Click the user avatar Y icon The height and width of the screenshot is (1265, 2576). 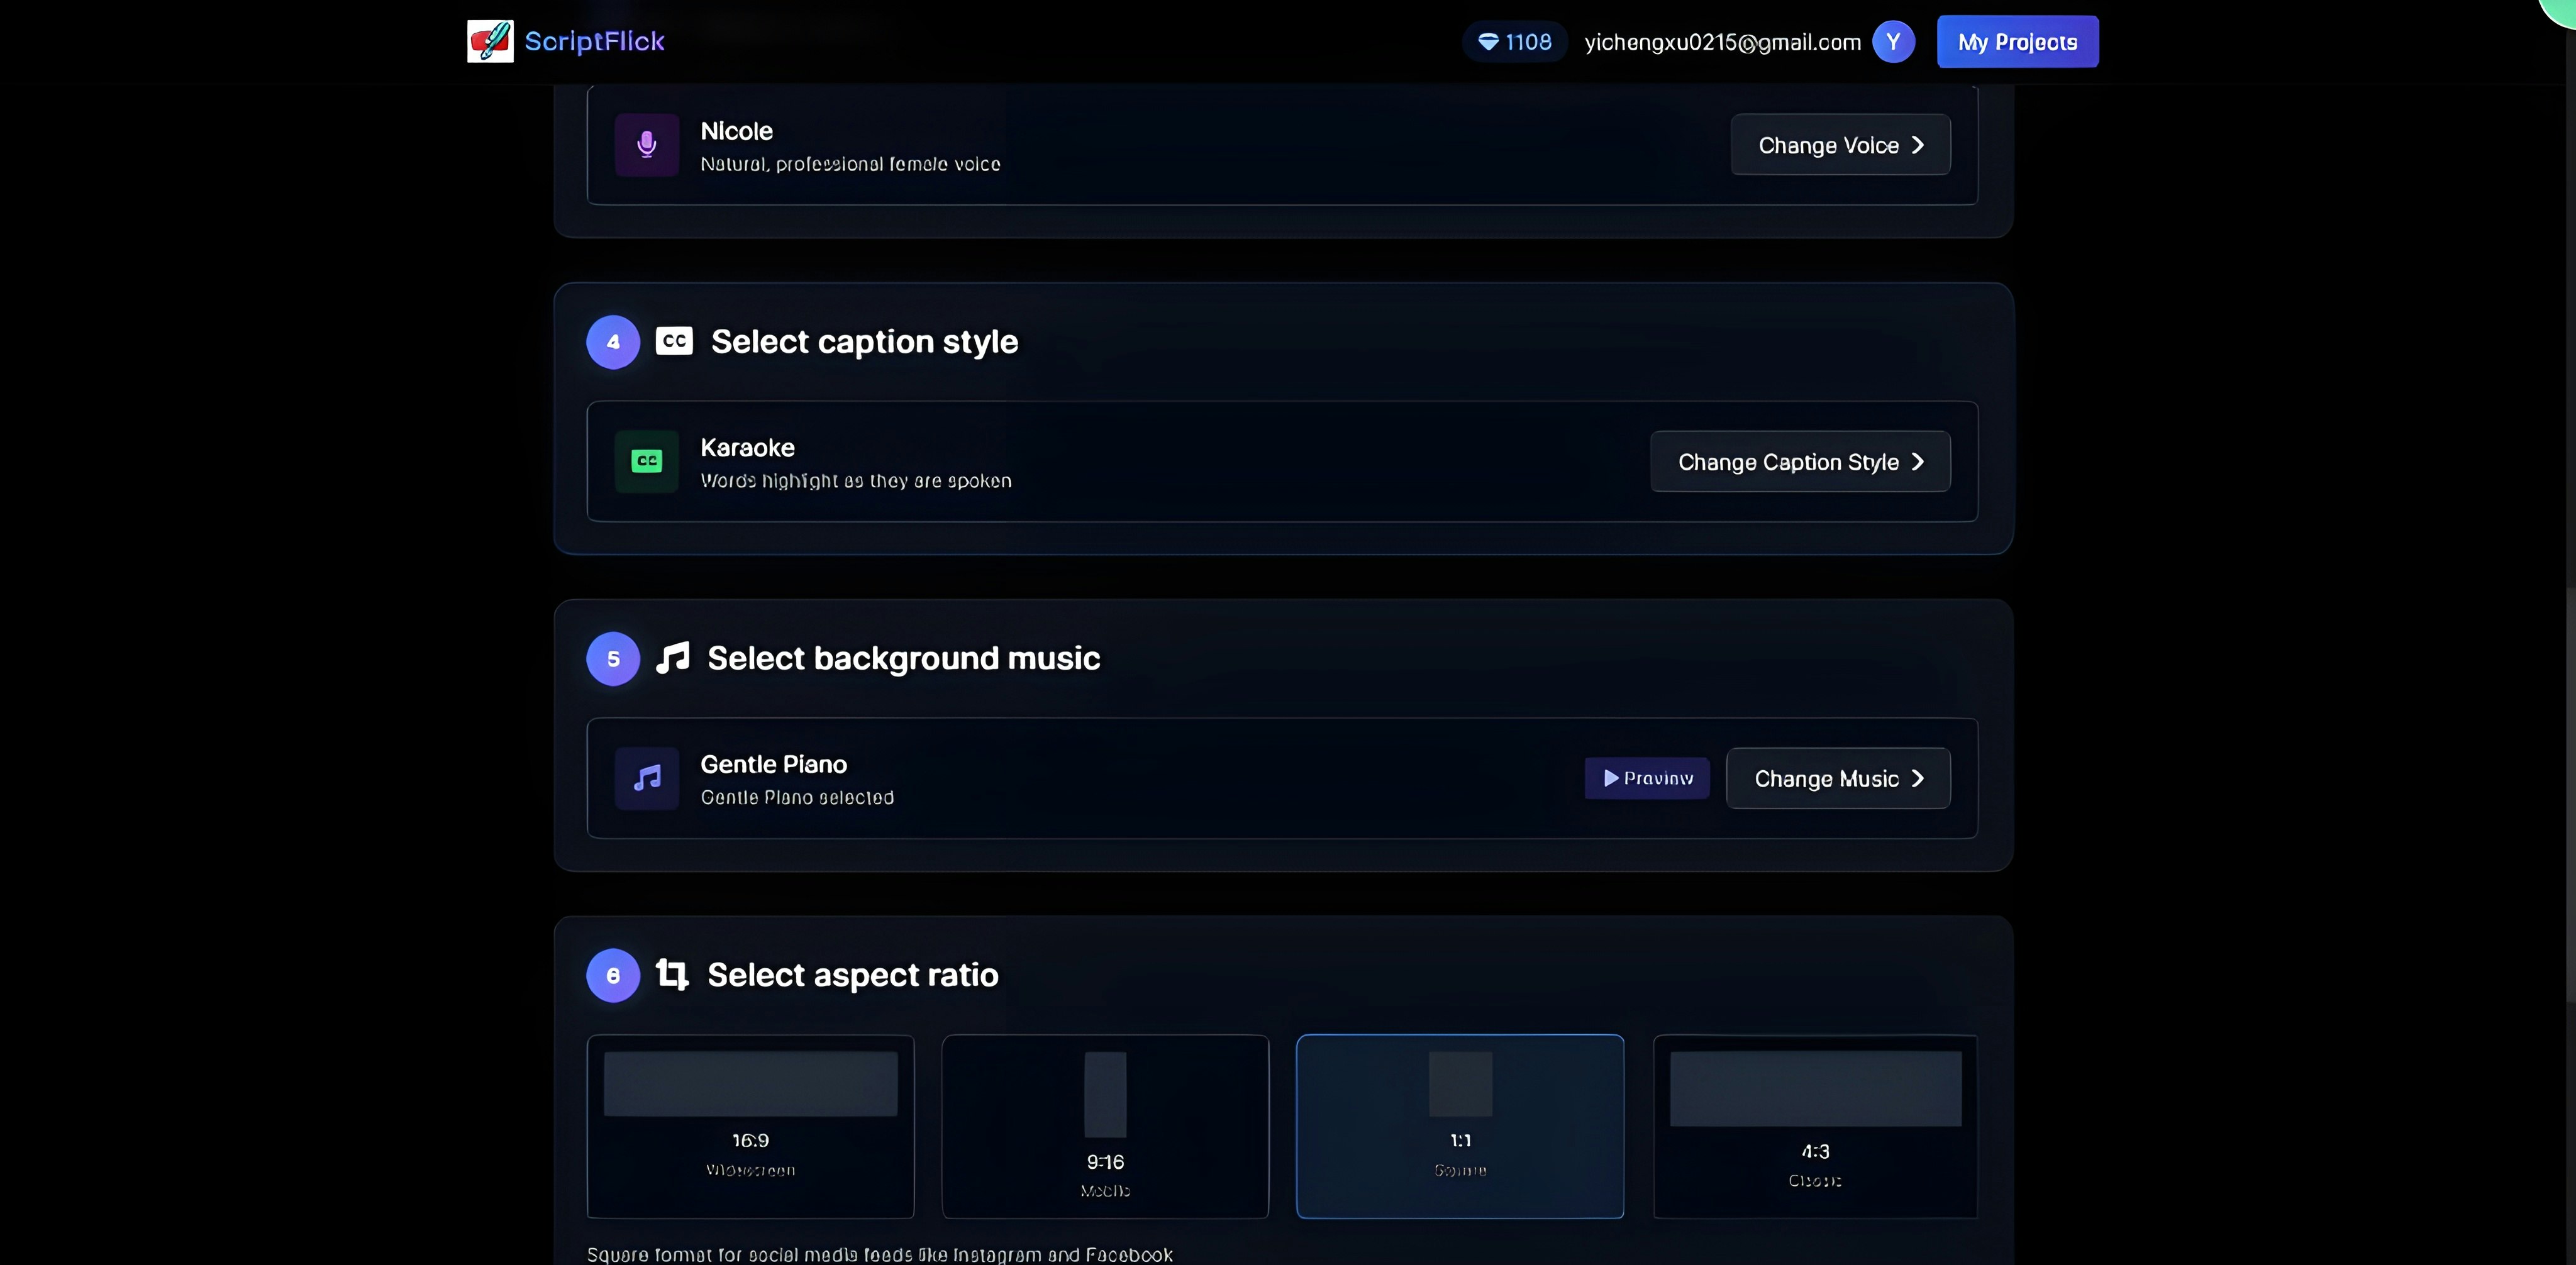pos(1893,42)
